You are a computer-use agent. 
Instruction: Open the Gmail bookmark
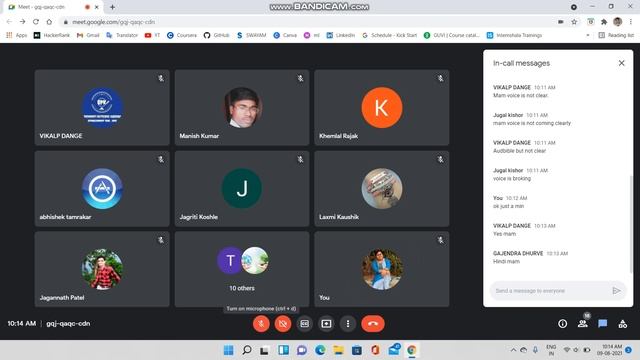88,36
